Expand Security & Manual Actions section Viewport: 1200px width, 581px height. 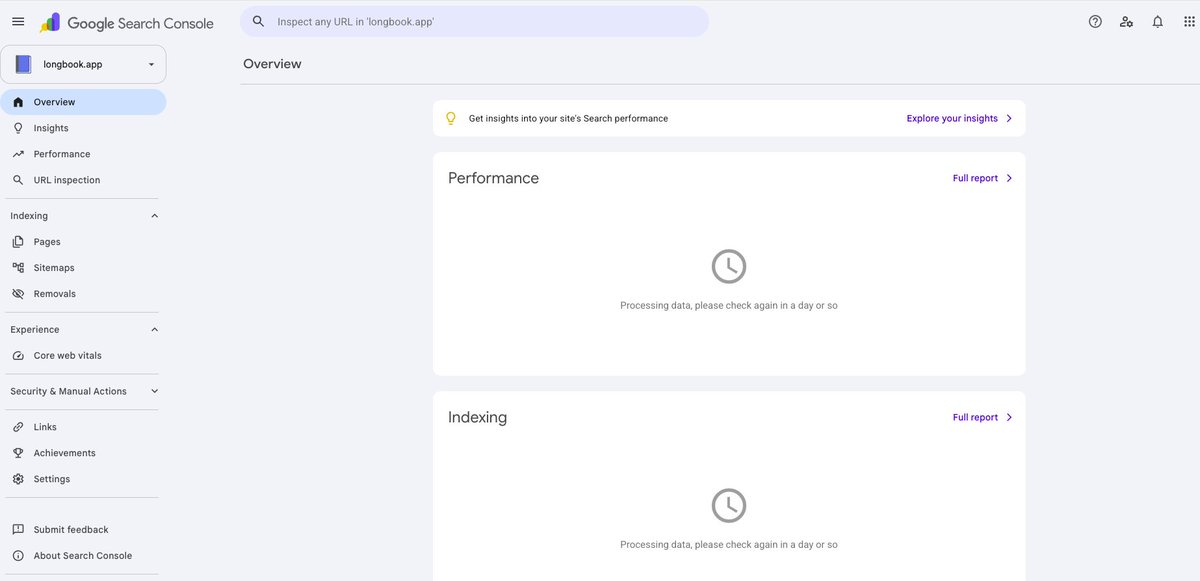154,392
